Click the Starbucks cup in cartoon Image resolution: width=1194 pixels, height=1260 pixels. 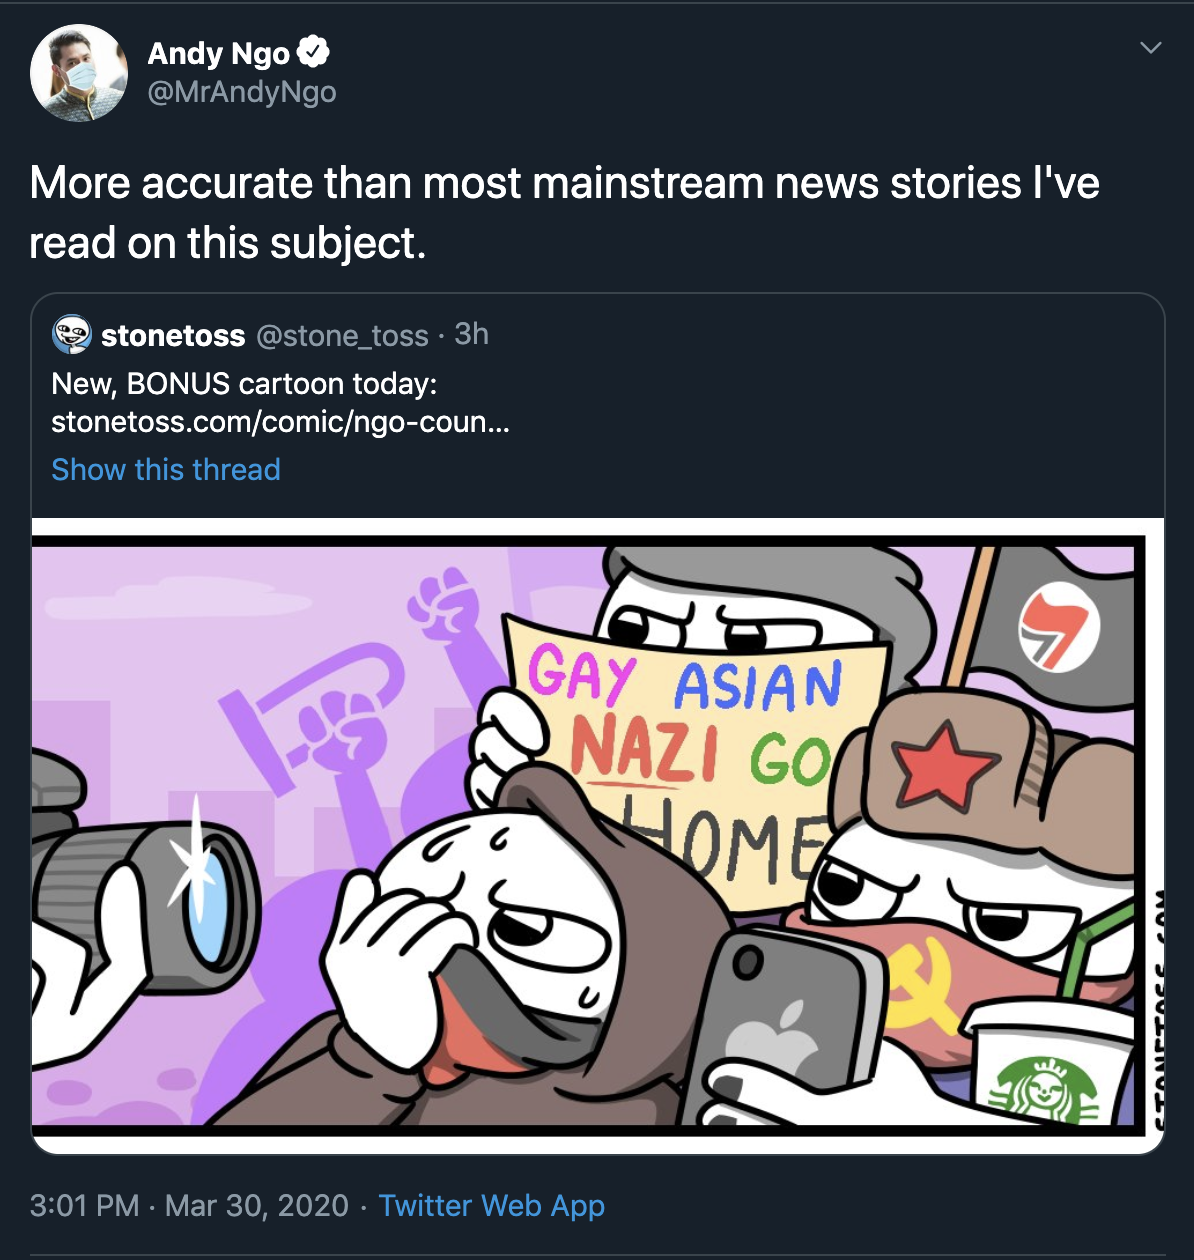click(1045, 1065)
